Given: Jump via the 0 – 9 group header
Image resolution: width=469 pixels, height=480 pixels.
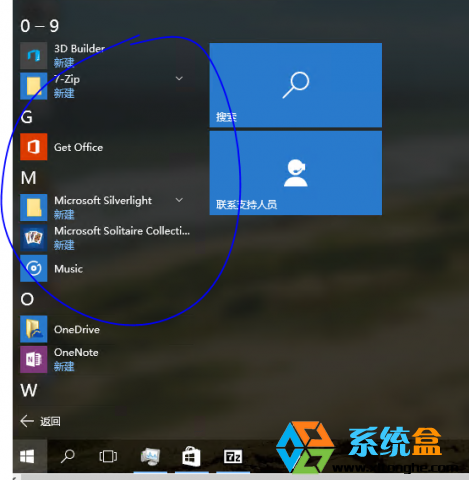Looking at the screenshot, I should pos(39,26).
